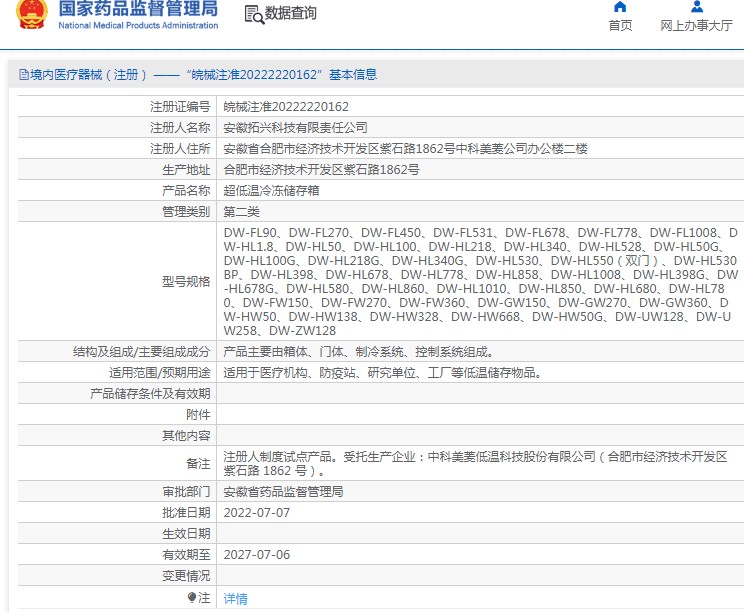Click 国家药品监督管理局 title
The width and height of the screenshot is (744, 612).
click(138, 9)
